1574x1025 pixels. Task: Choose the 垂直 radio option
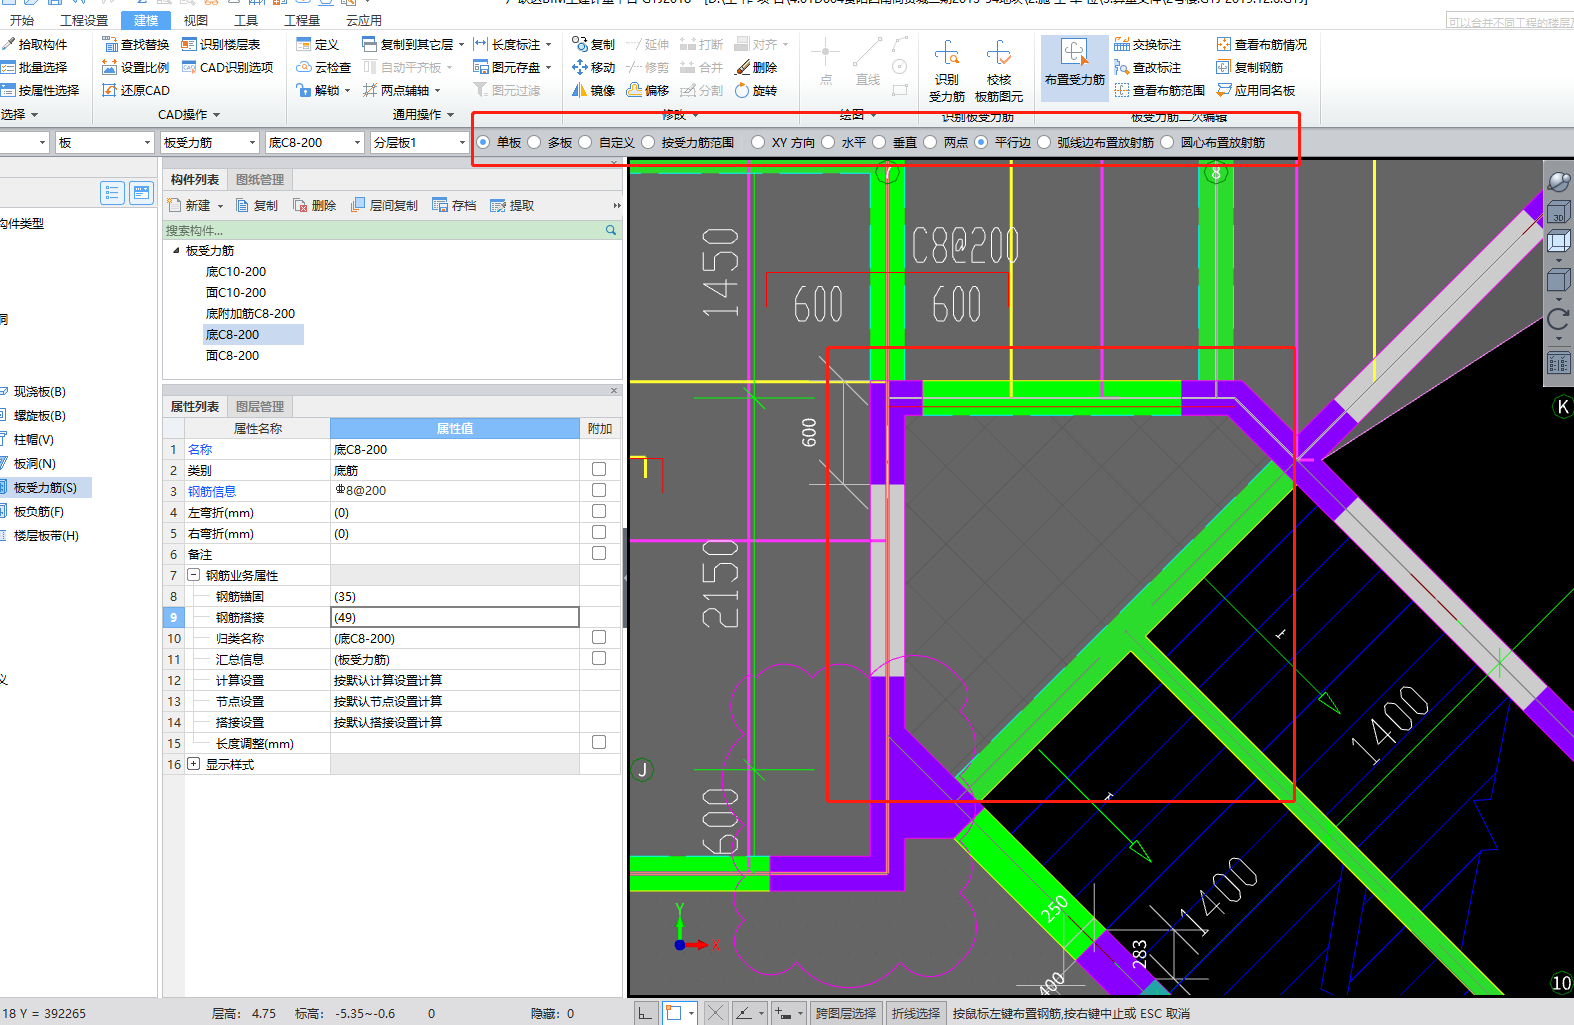tap(880, 143)
